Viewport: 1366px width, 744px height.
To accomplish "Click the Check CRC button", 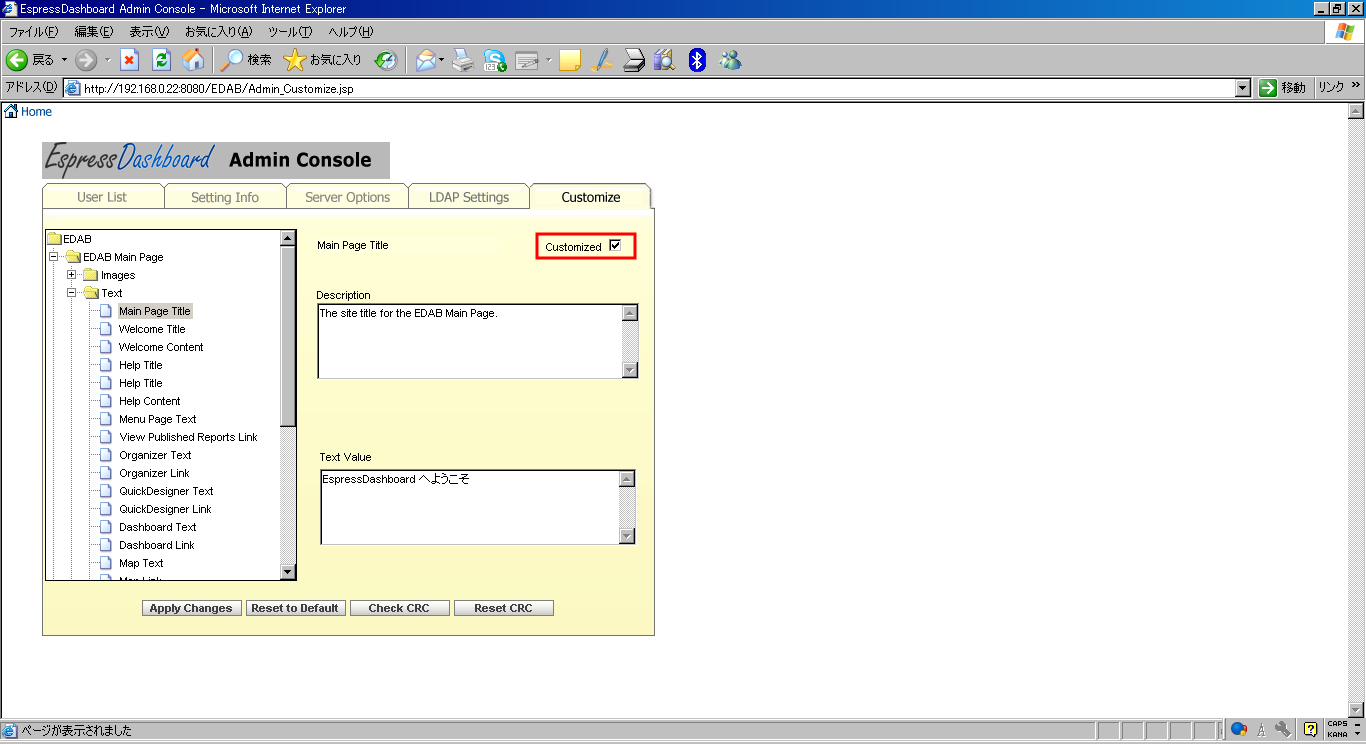I will (x=399, y=608).
